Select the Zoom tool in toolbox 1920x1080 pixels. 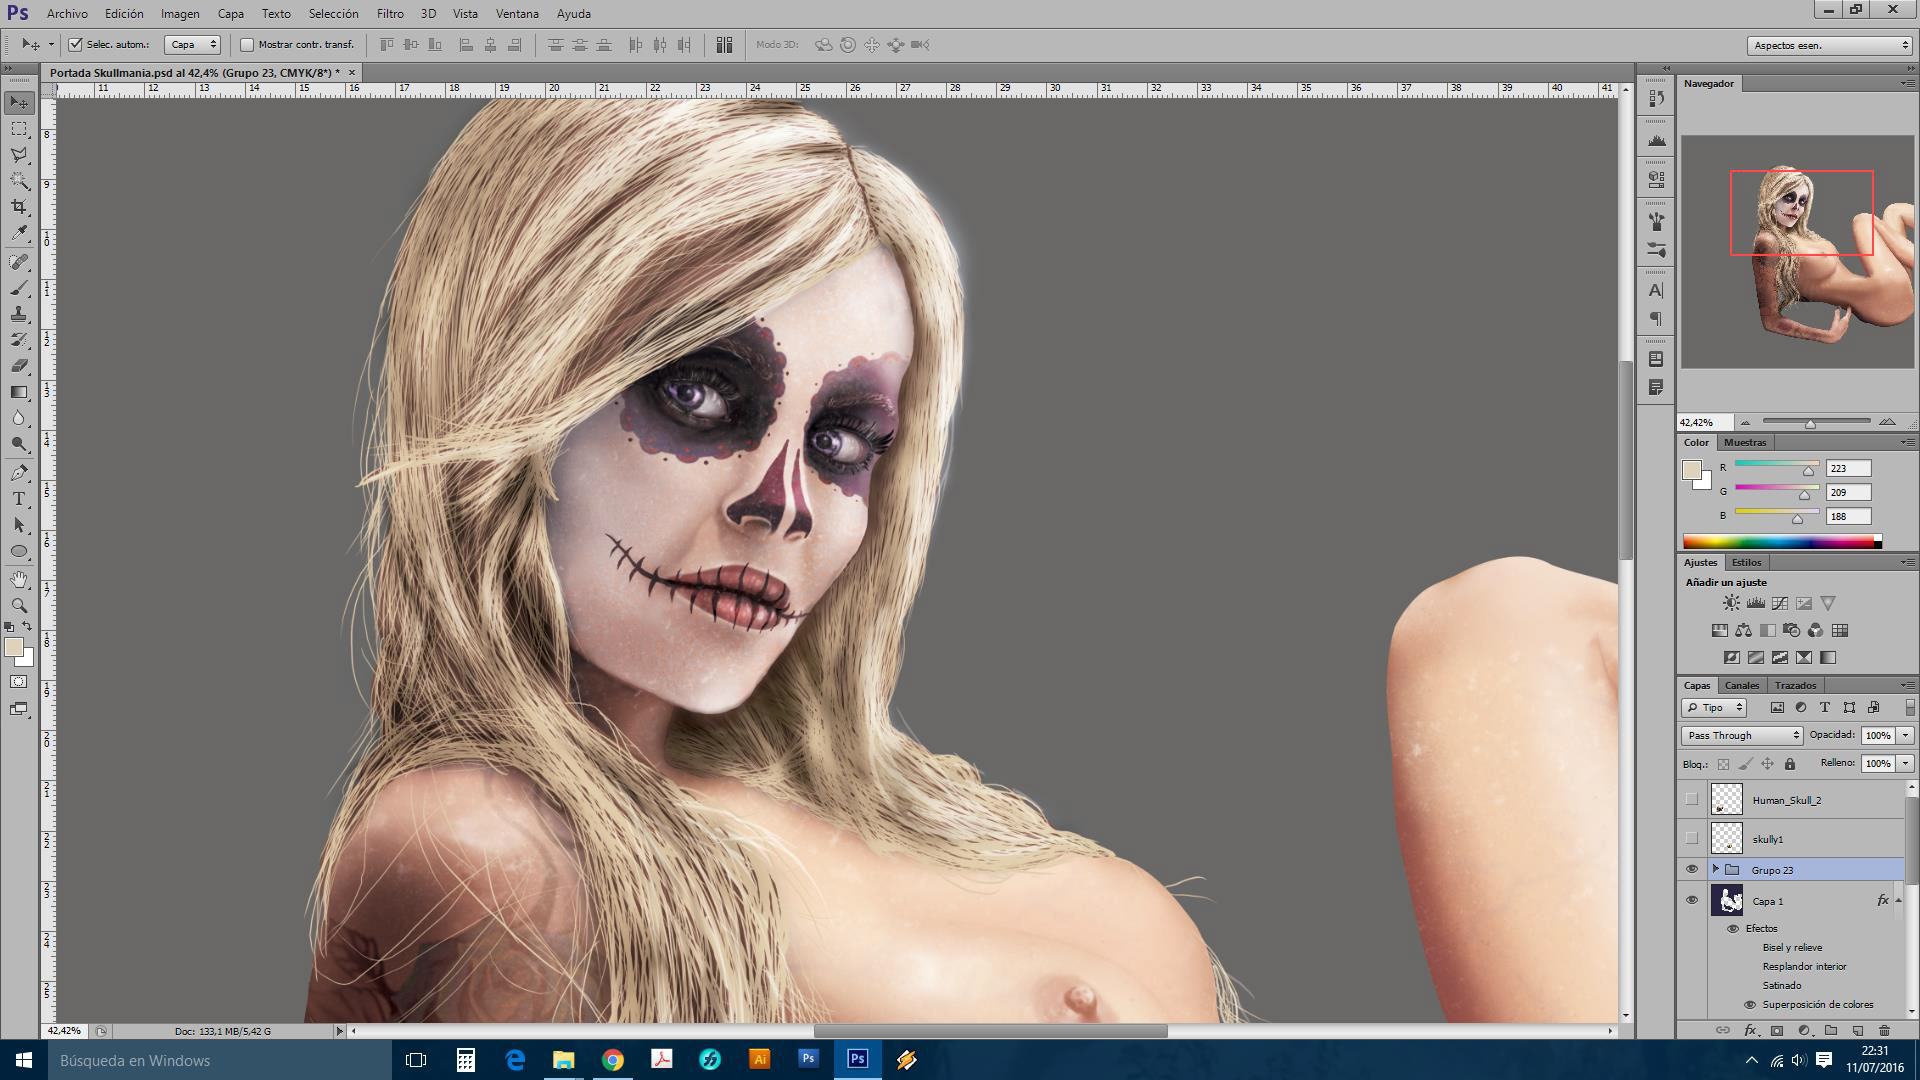pyautogui.click(x=19, y=606)
